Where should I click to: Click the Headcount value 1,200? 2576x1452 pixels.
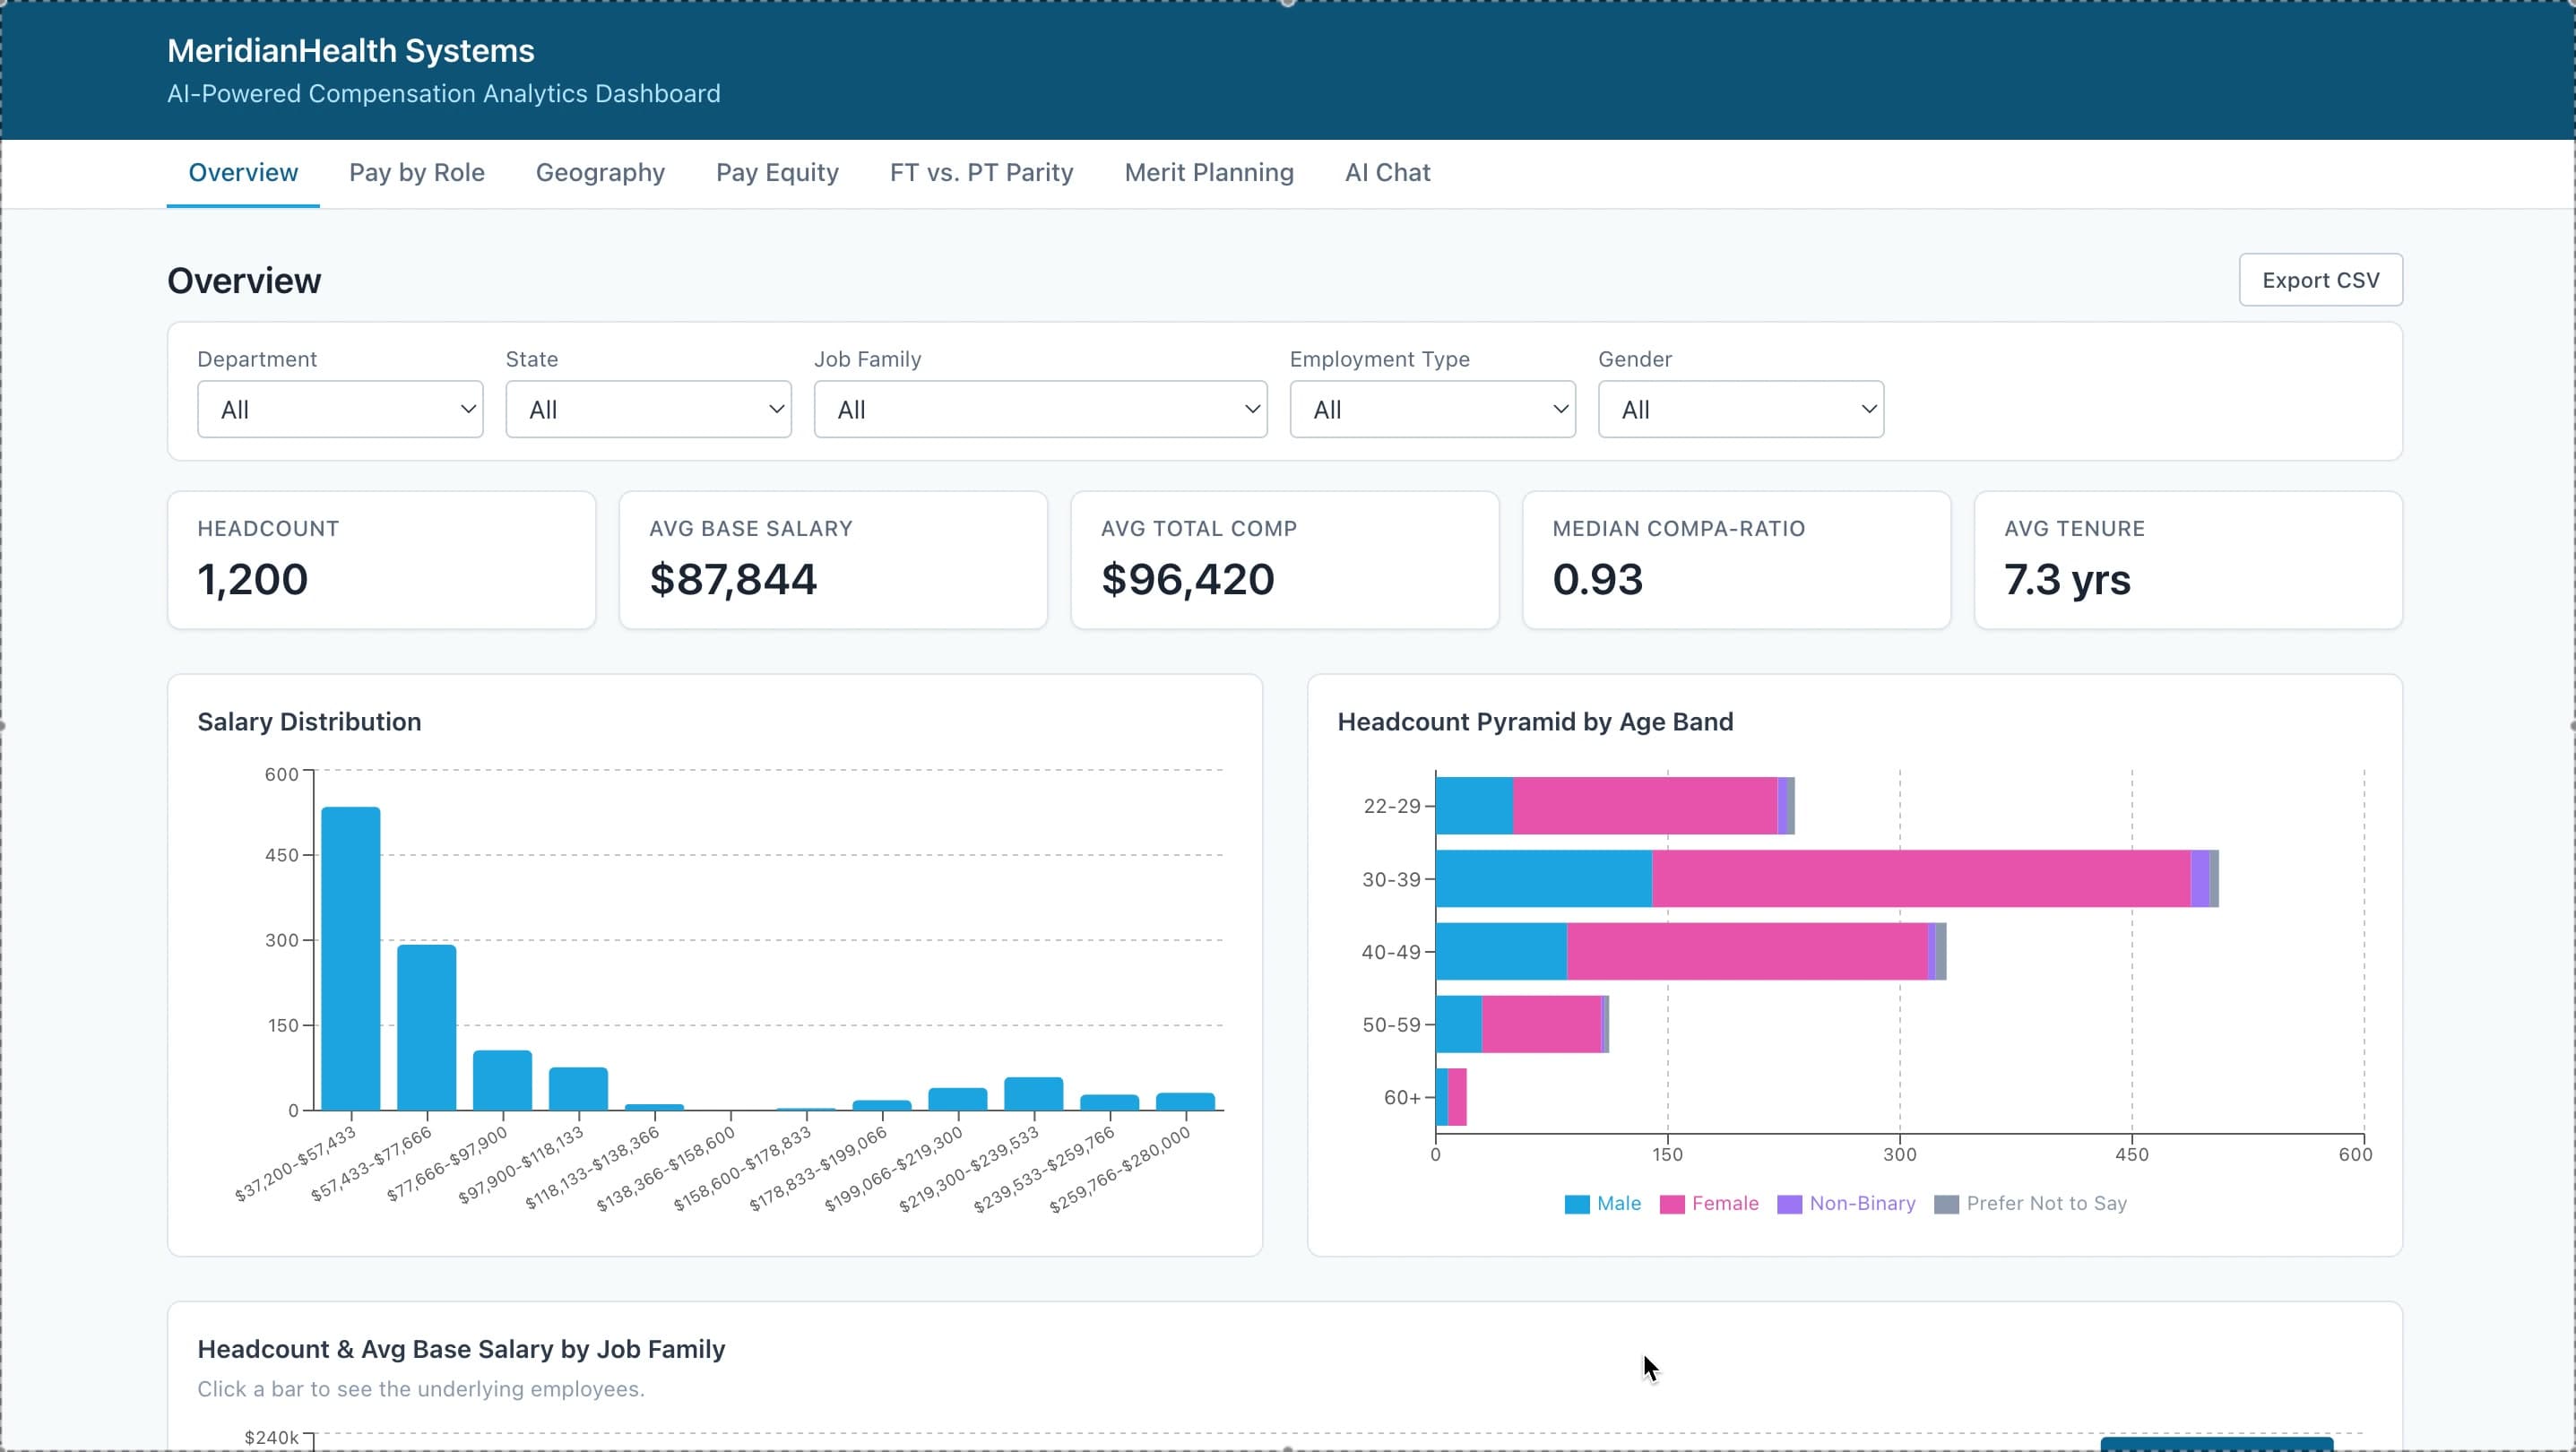click(x=253, y=580)
